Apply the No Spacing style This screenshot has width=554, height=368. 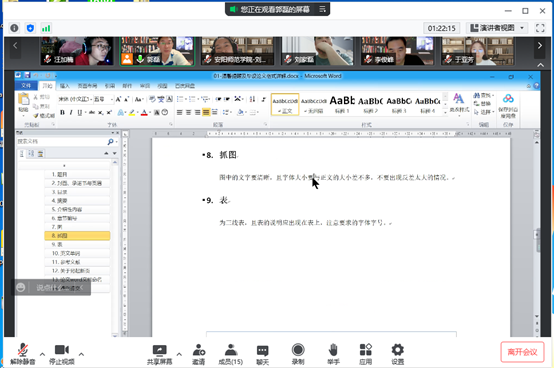point(314,104)
